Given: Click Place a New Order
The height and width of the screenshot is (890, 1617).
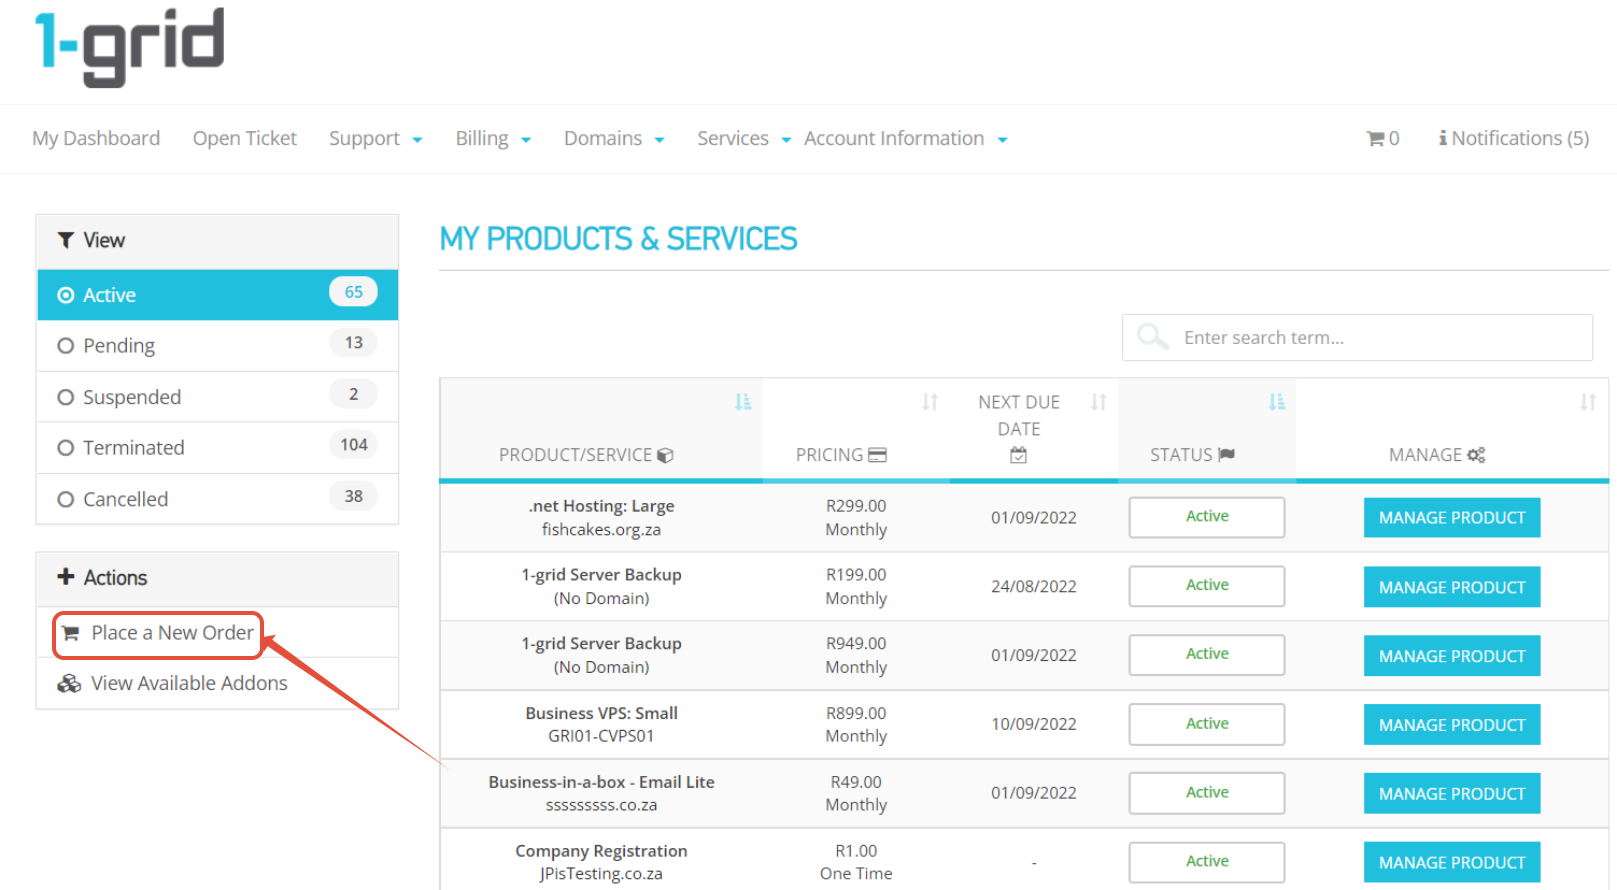Looking at the screenshot, I should pos(158,633).
